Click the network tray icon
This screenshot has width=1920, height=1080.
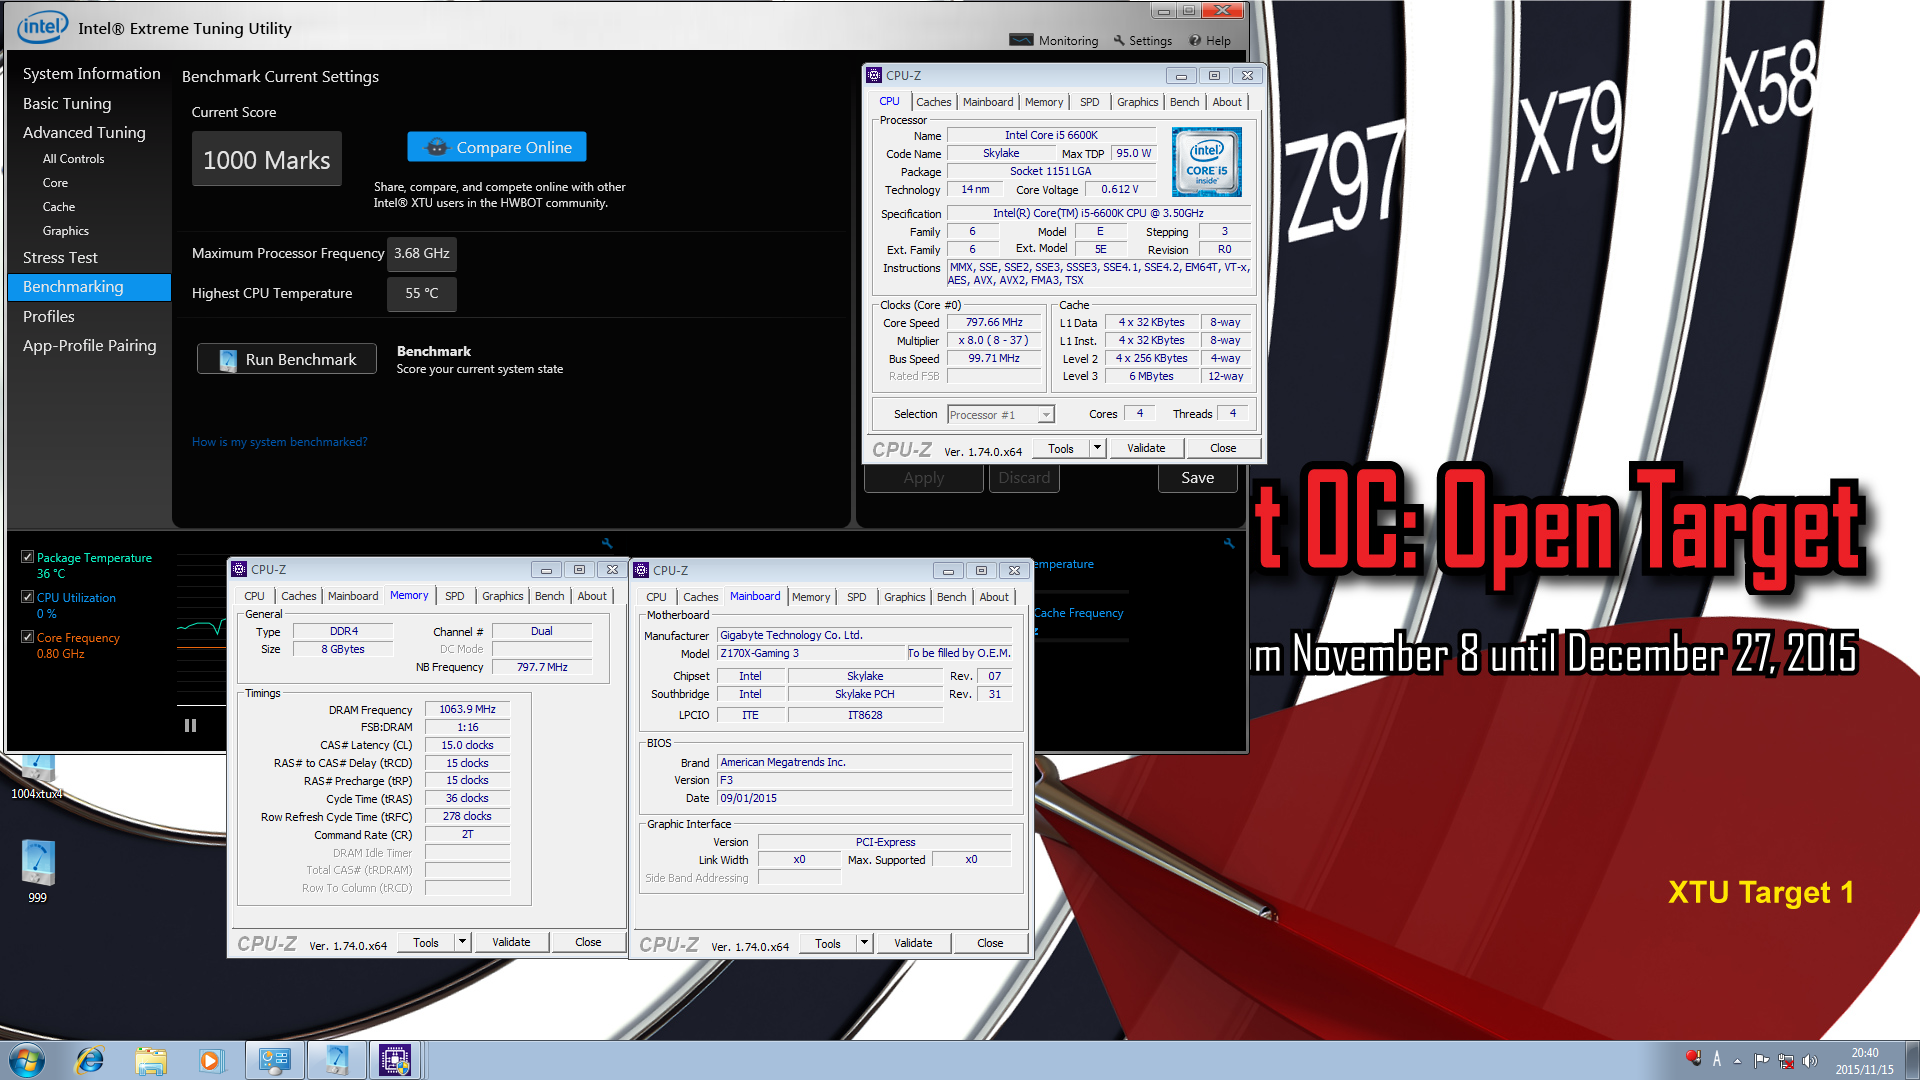pos(1786,1061)
